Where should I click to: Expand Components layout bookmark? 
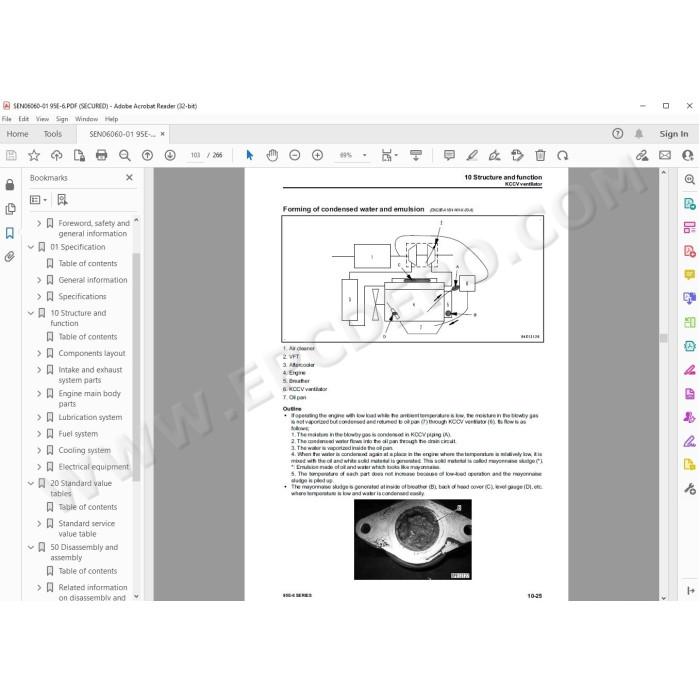[x=39, y=353]
